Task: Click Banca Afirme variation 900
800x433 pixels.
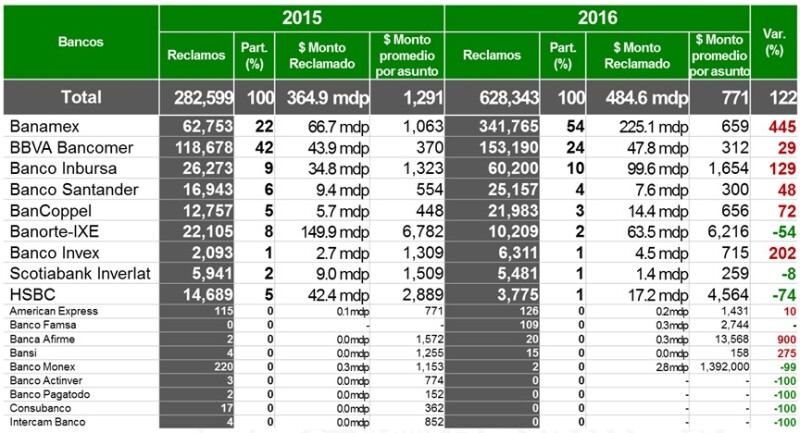Action: [x=787, y=339]
